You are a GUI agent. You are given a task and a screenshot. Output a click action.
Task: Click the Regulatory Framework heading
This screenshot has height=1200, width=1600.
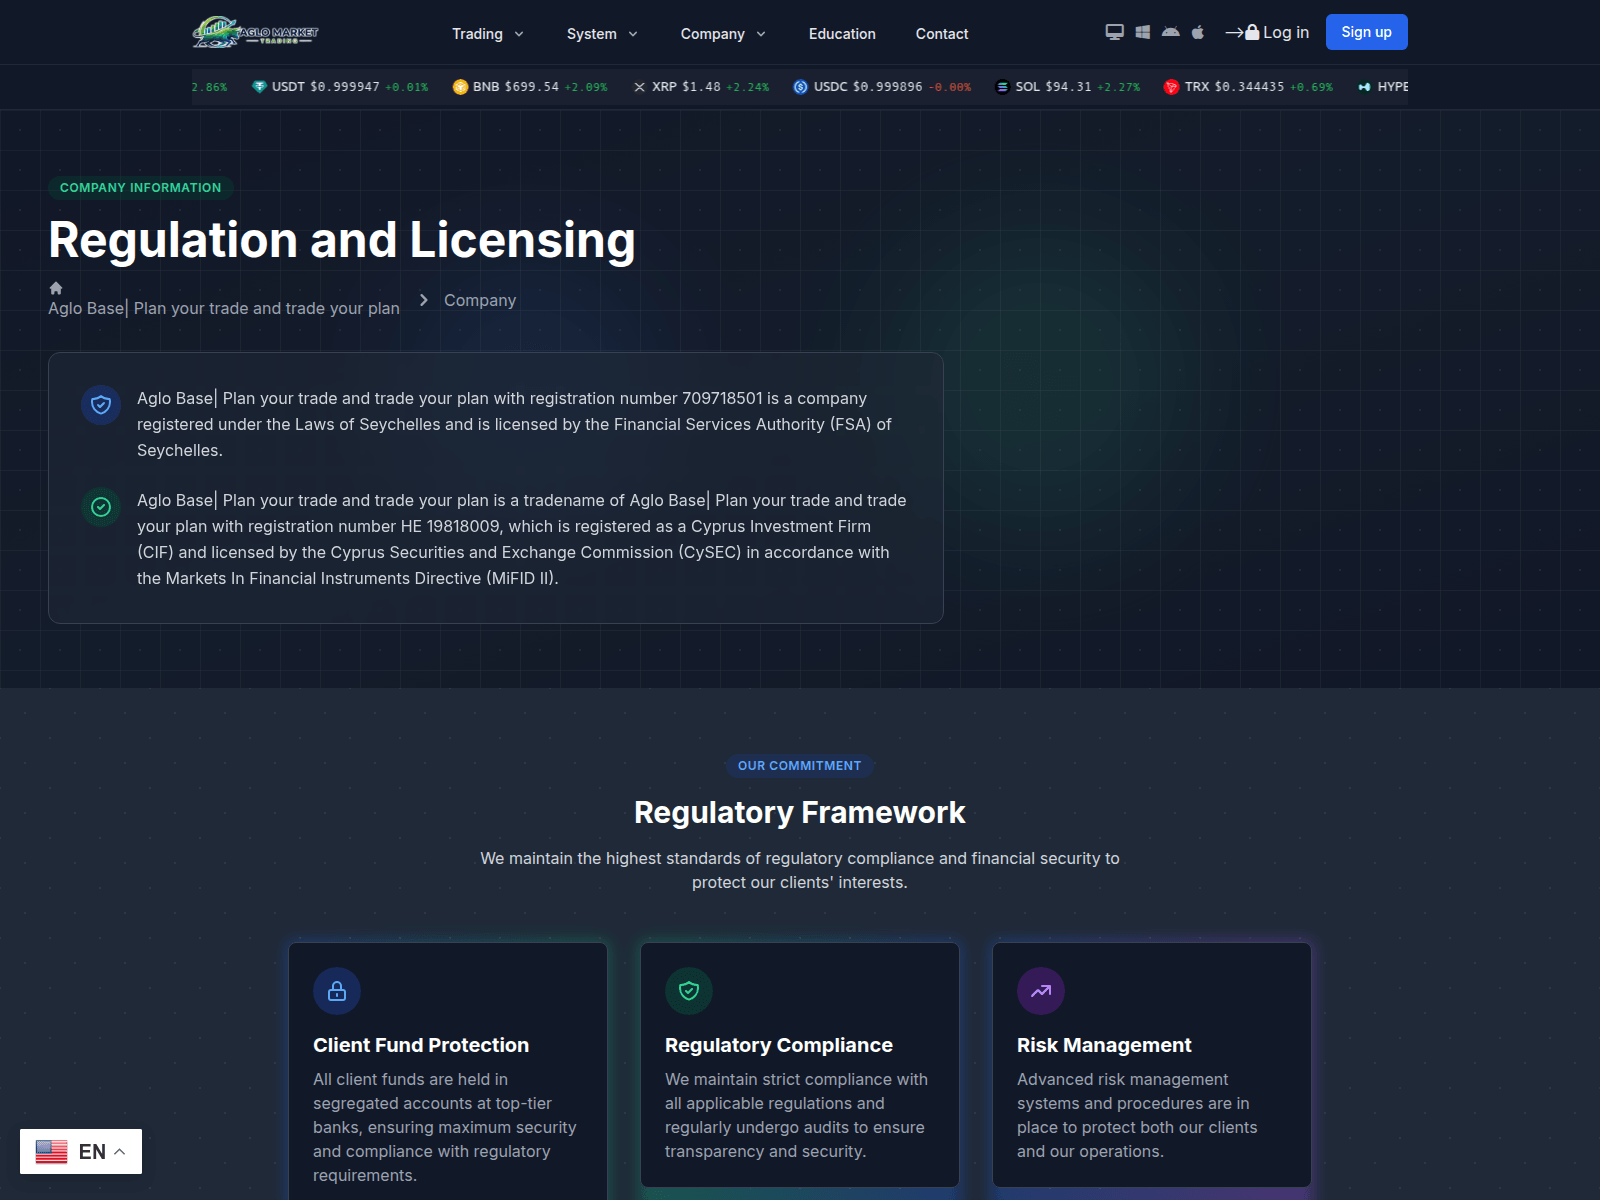(x=800, y=812)
